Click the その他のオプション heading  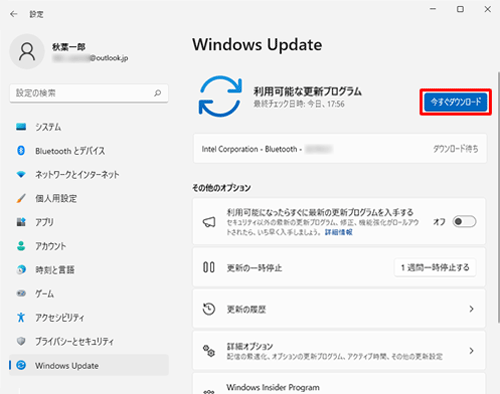pos(221,188)
